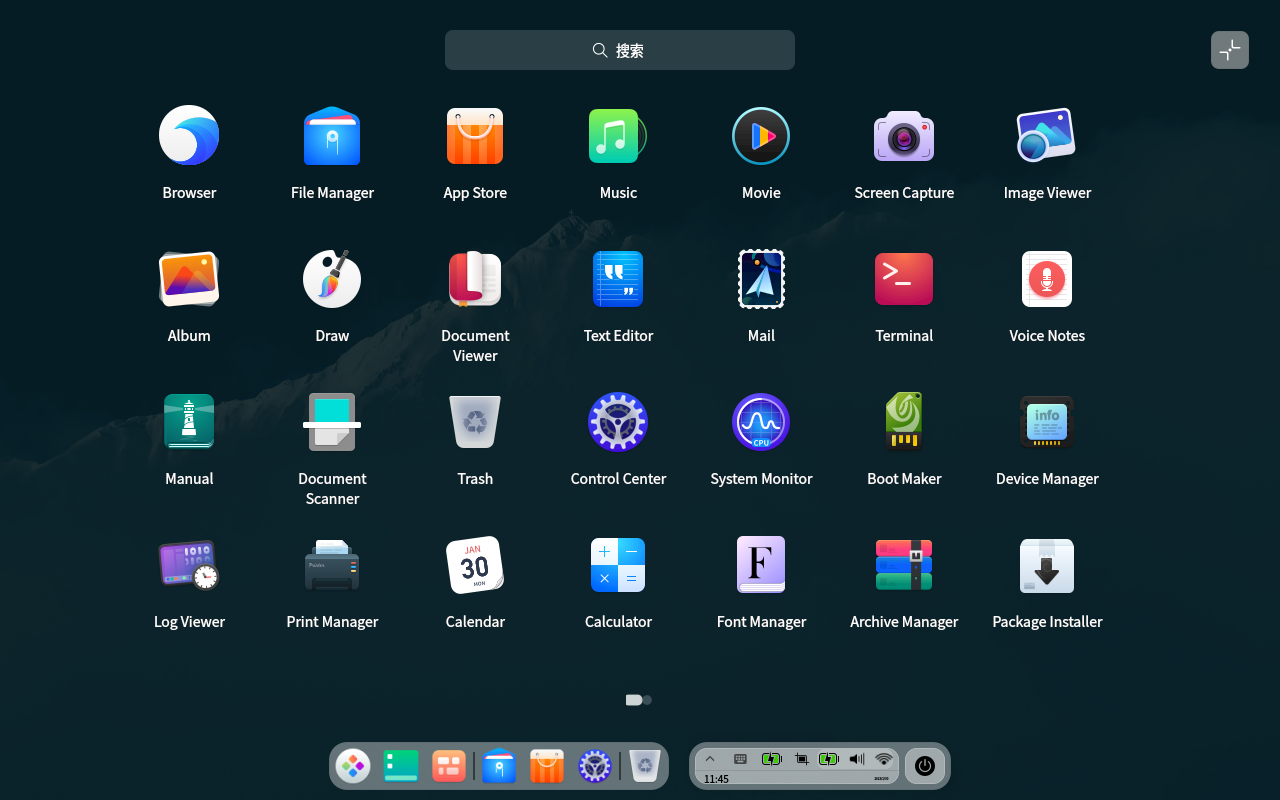Open Boot Maker
The image size is (1280, 800).
pos(904,421)
